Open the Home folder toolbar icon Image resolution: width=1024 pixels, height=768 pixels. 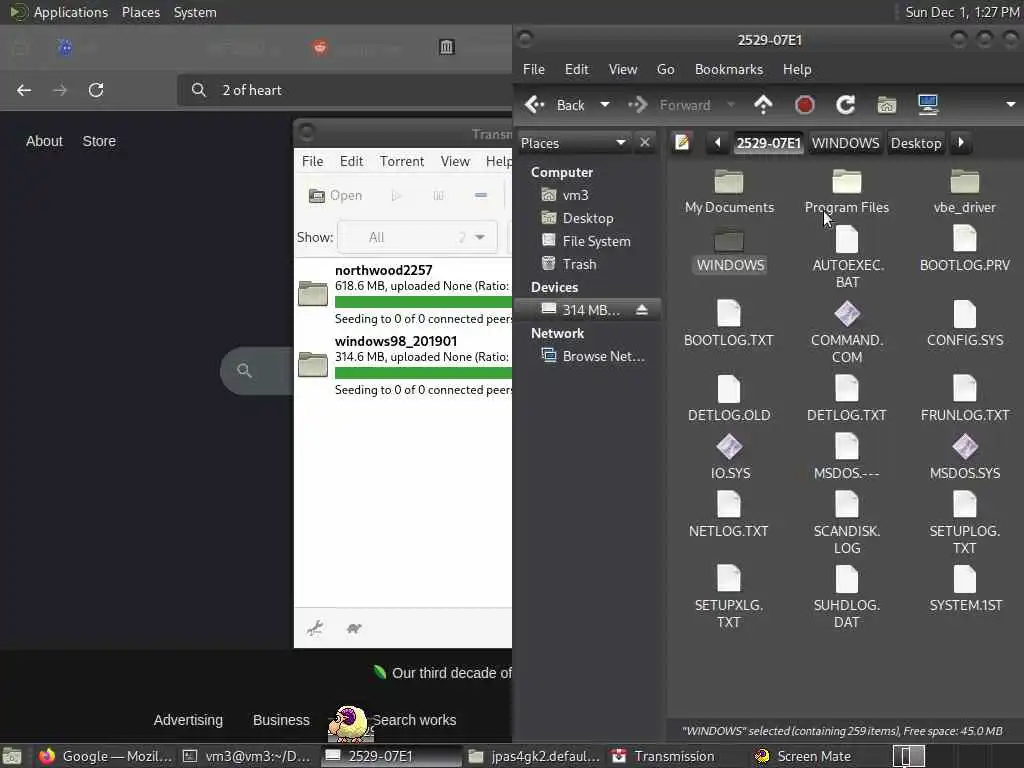[886, 104]
